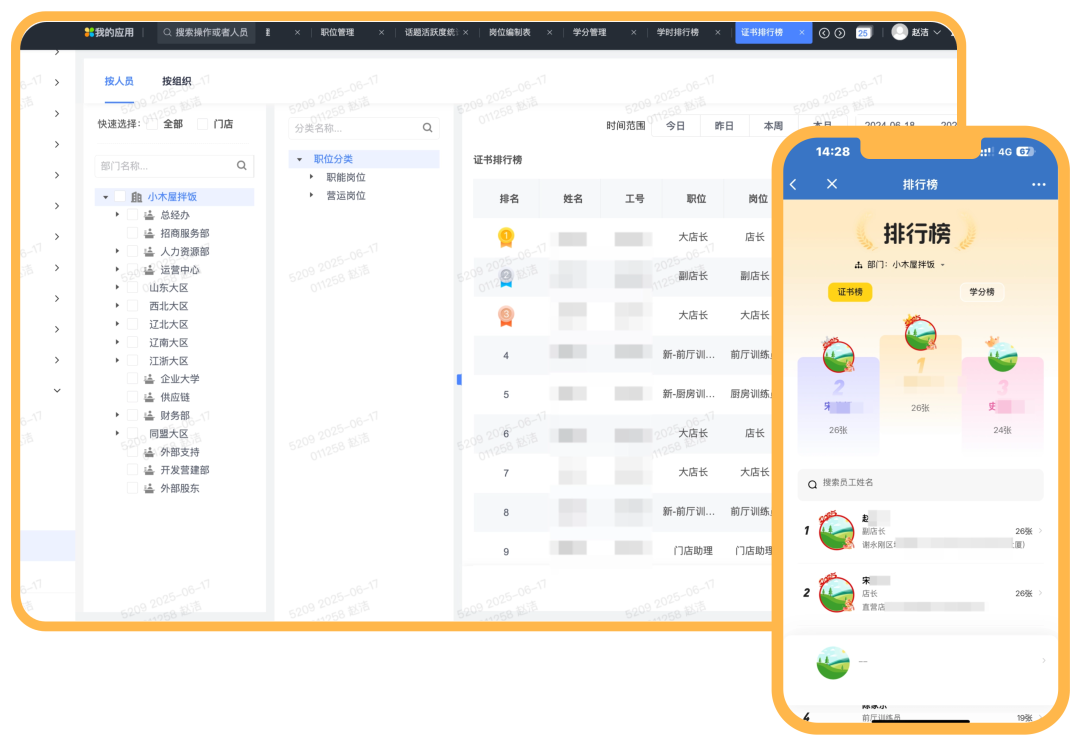Click the search icon in 分类名称 field
Screen dimensions: 1080x740
pyautogui.click(x=427, y=128)
